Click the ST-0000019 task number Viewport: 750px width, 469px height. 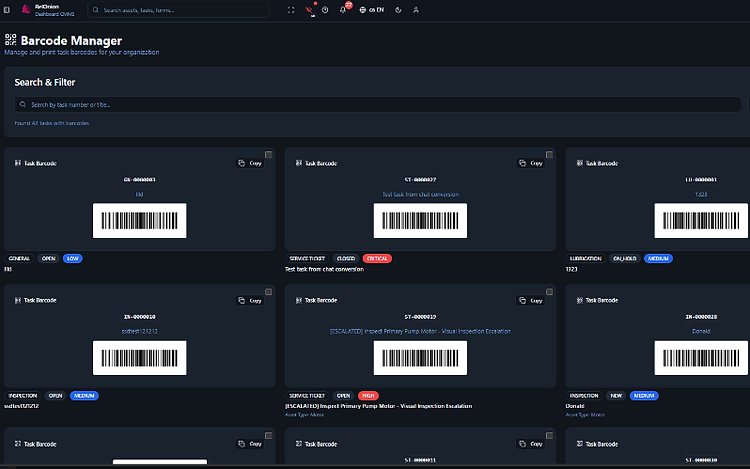coord(420,316)
